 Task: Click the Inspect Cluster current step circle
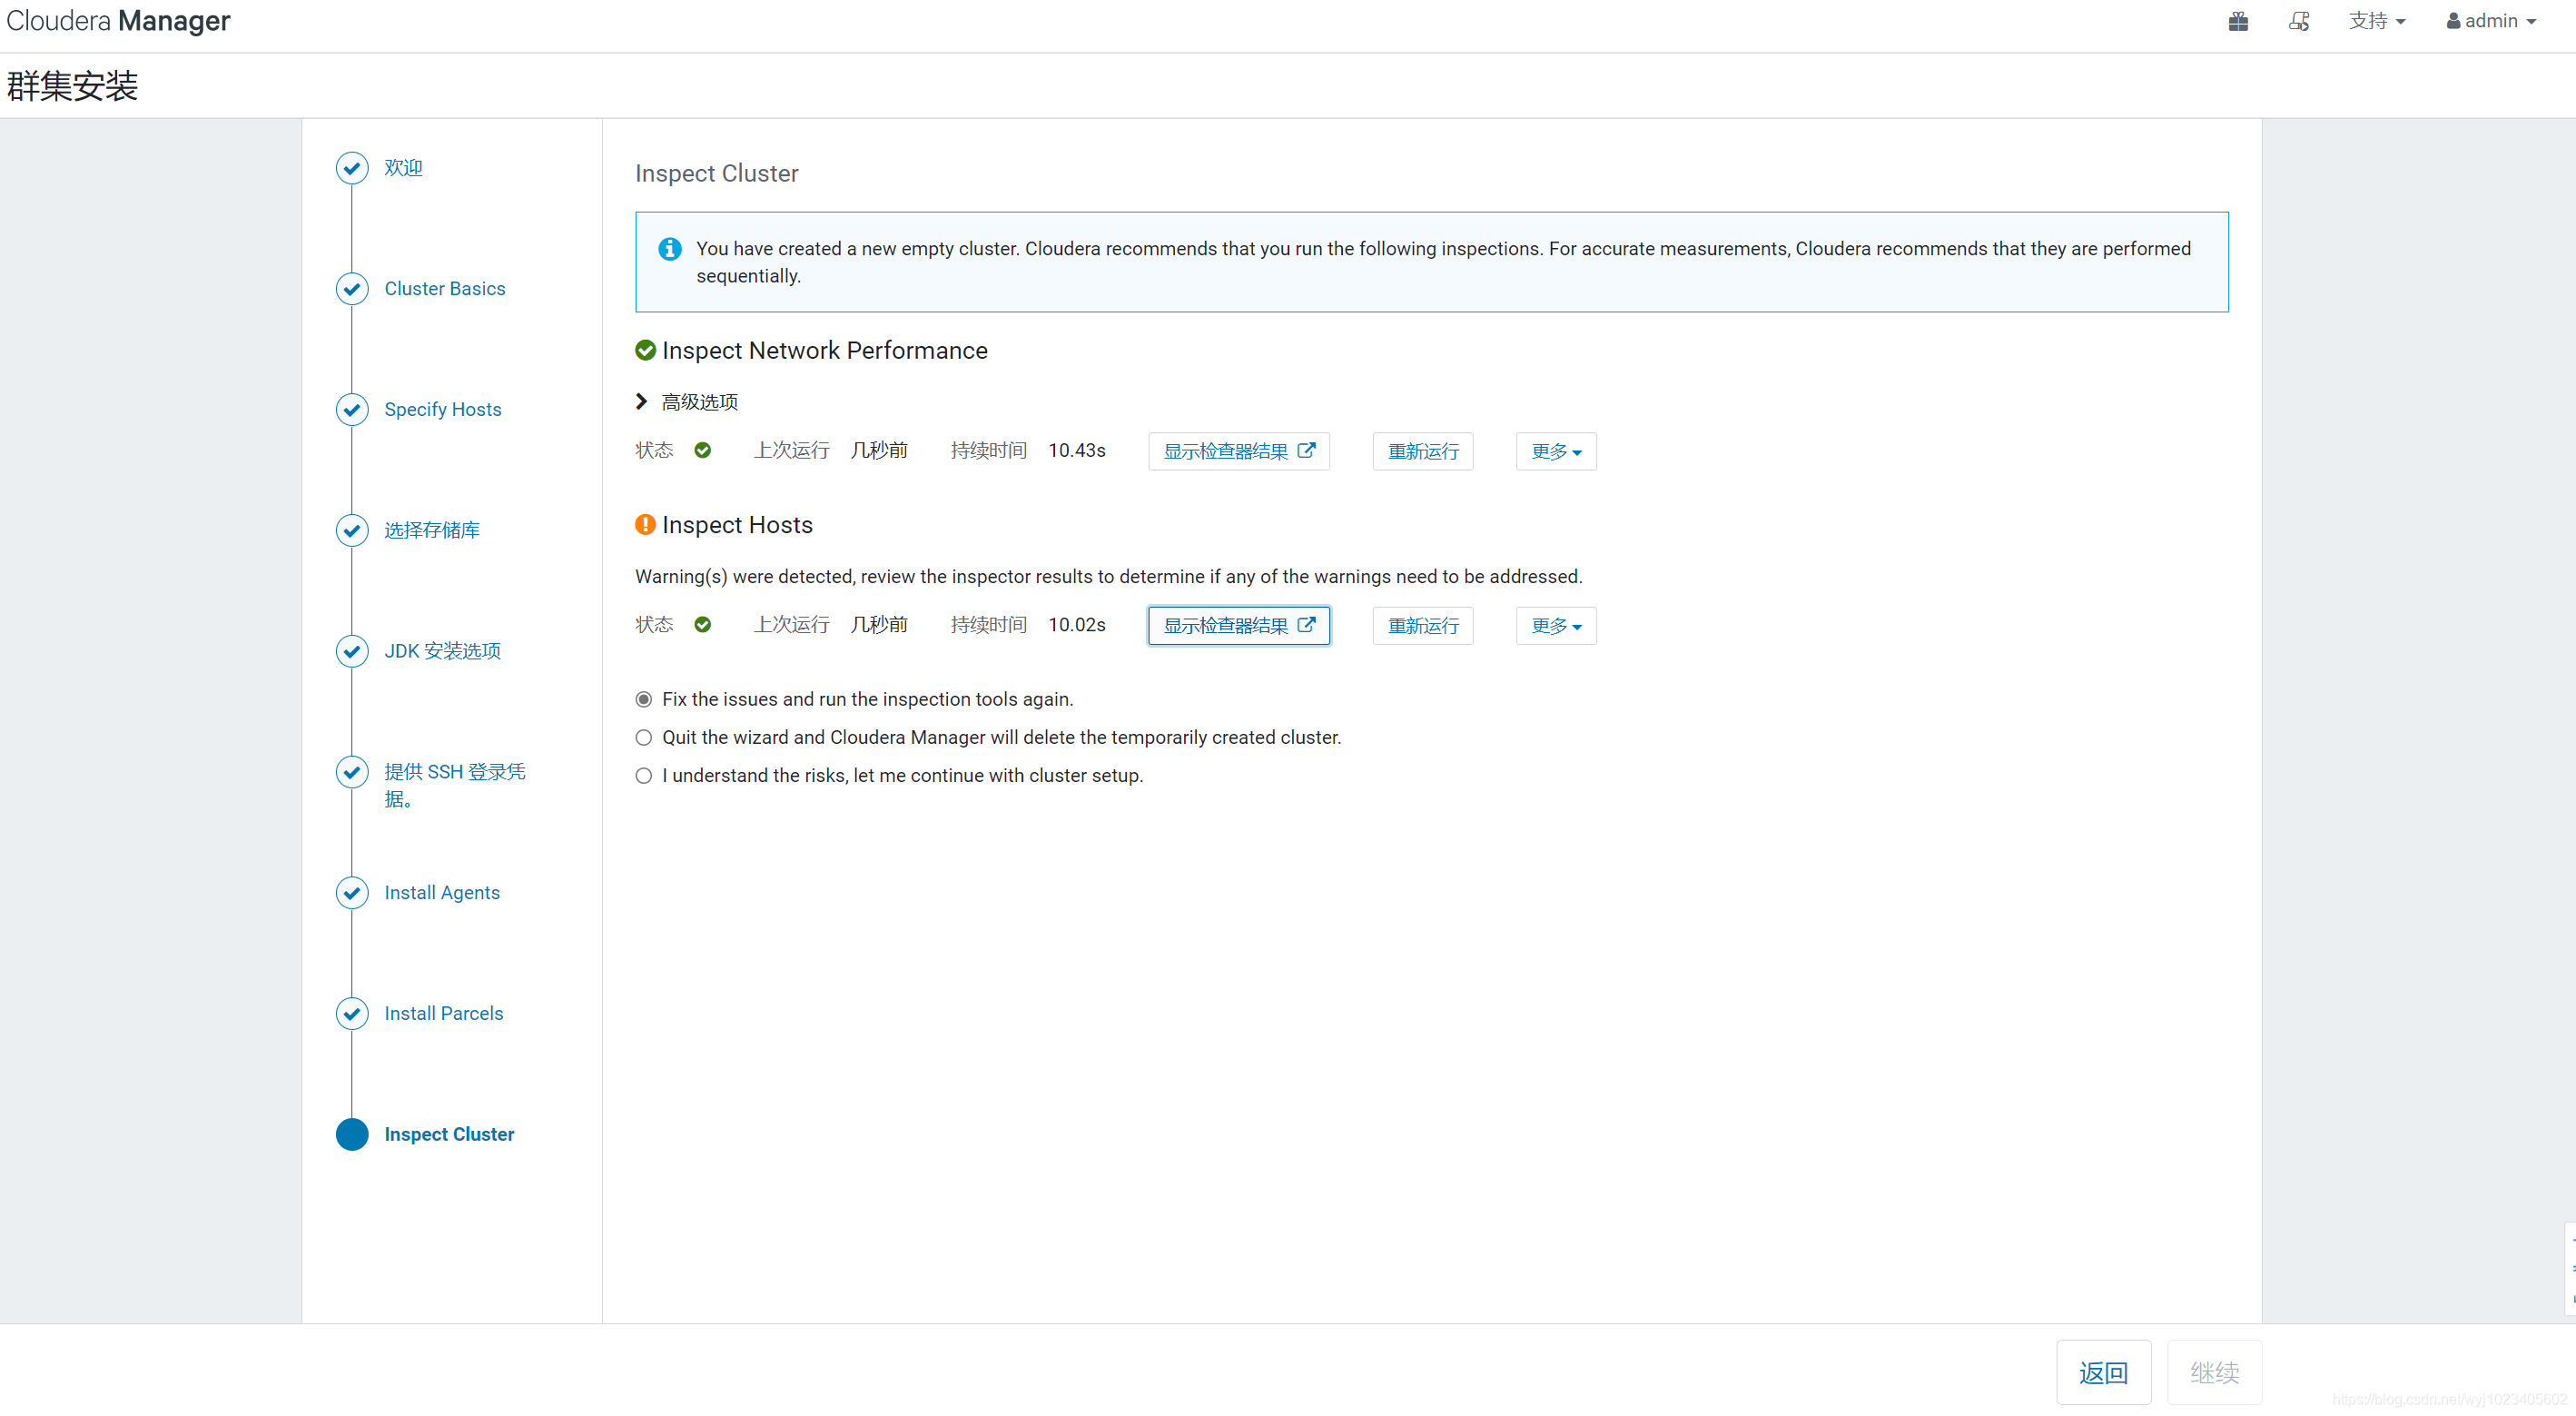tap(352, 1134)
